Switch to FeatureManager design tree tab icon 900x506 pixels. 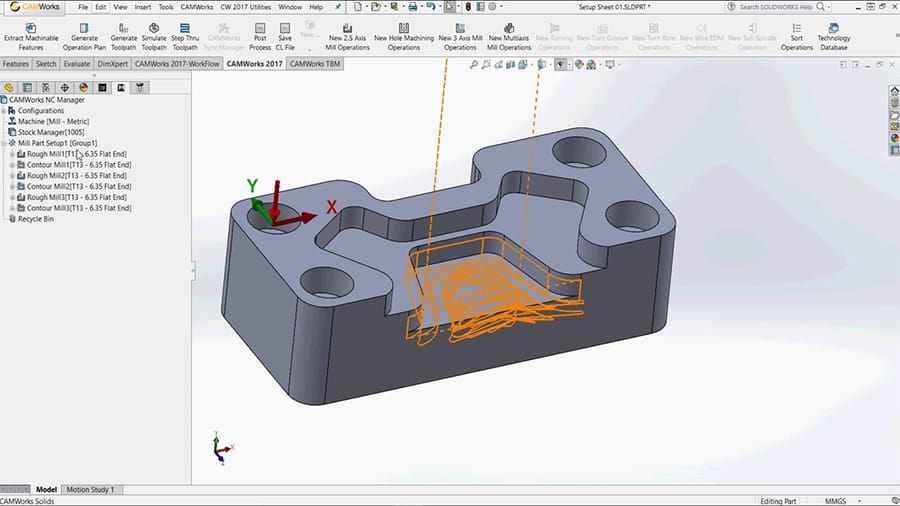click(9, 87)
